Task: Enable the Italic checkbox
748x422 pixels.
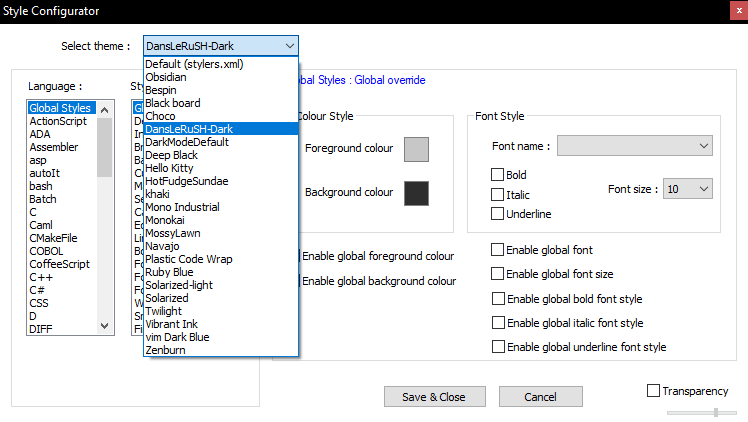Action: tap(497, 195)
